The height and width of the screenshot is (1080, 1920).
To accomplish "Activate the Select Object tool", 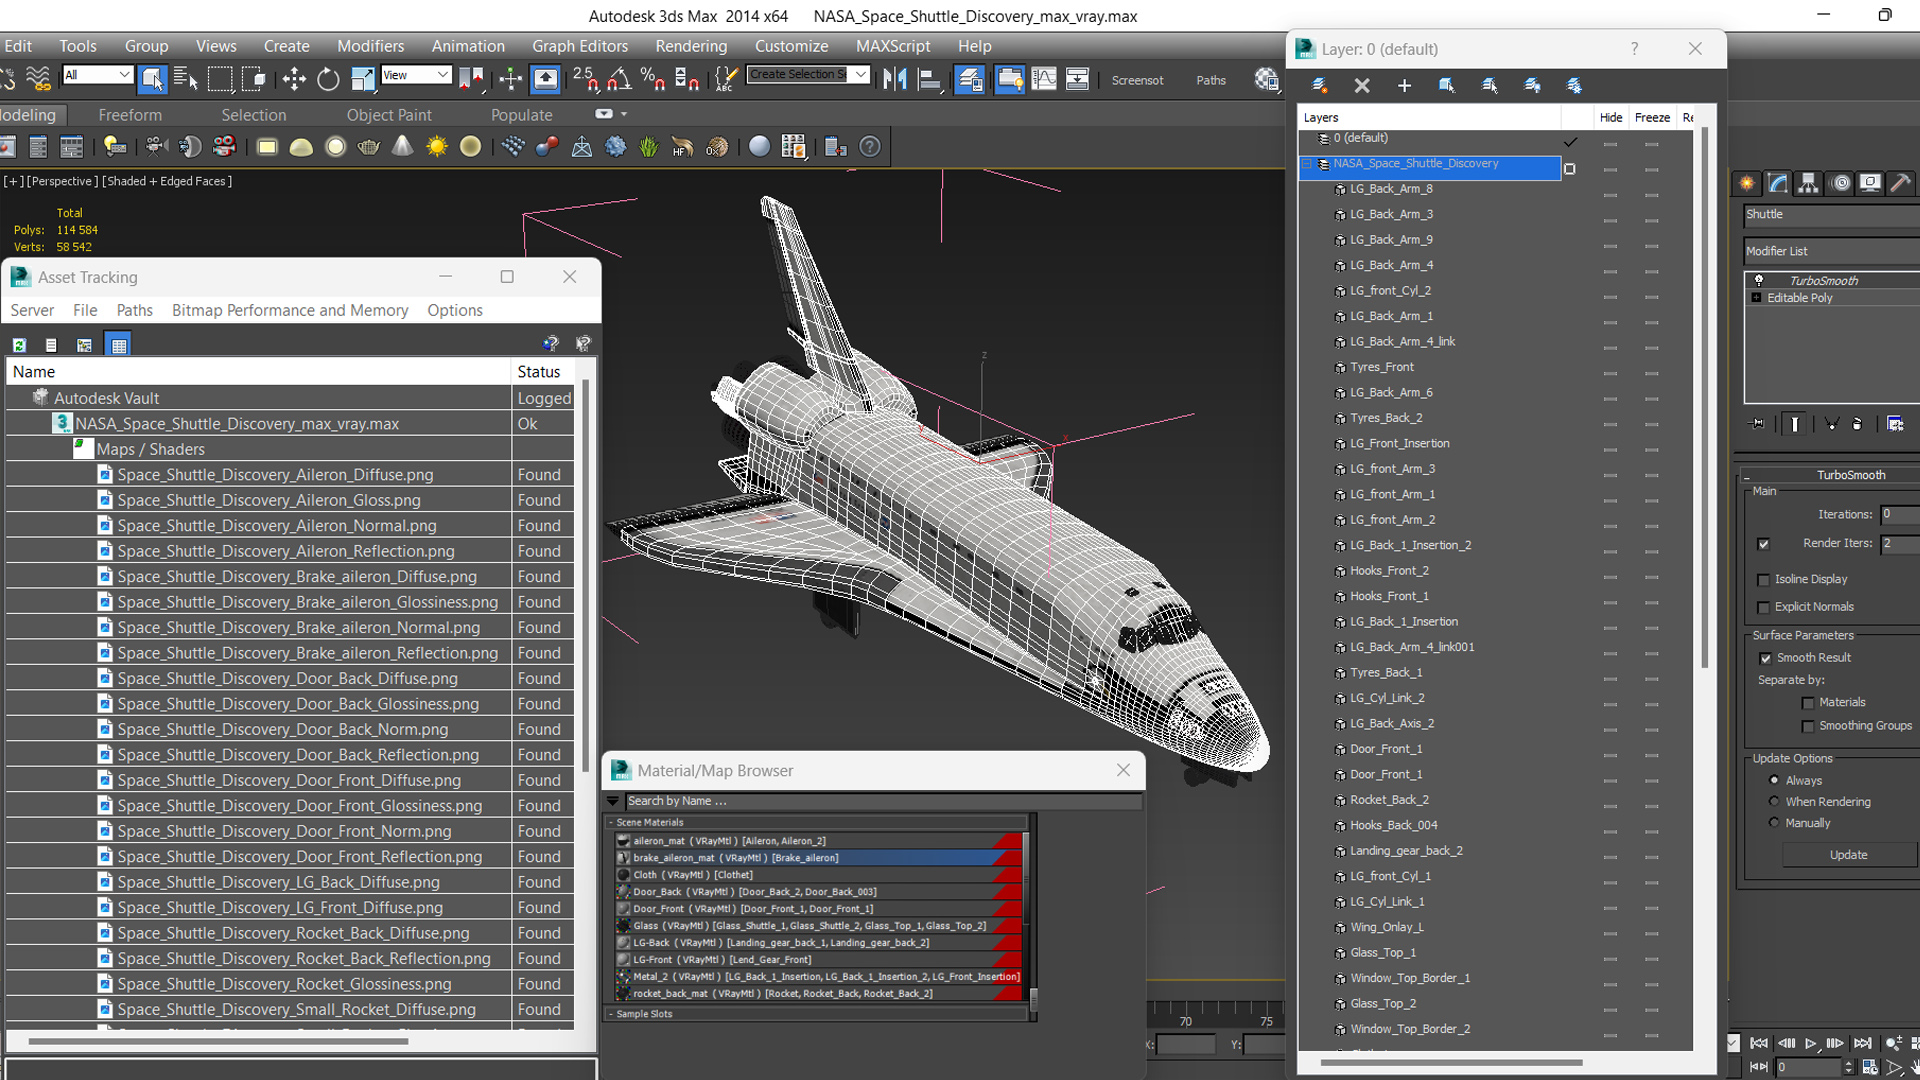I will [152, 79].
